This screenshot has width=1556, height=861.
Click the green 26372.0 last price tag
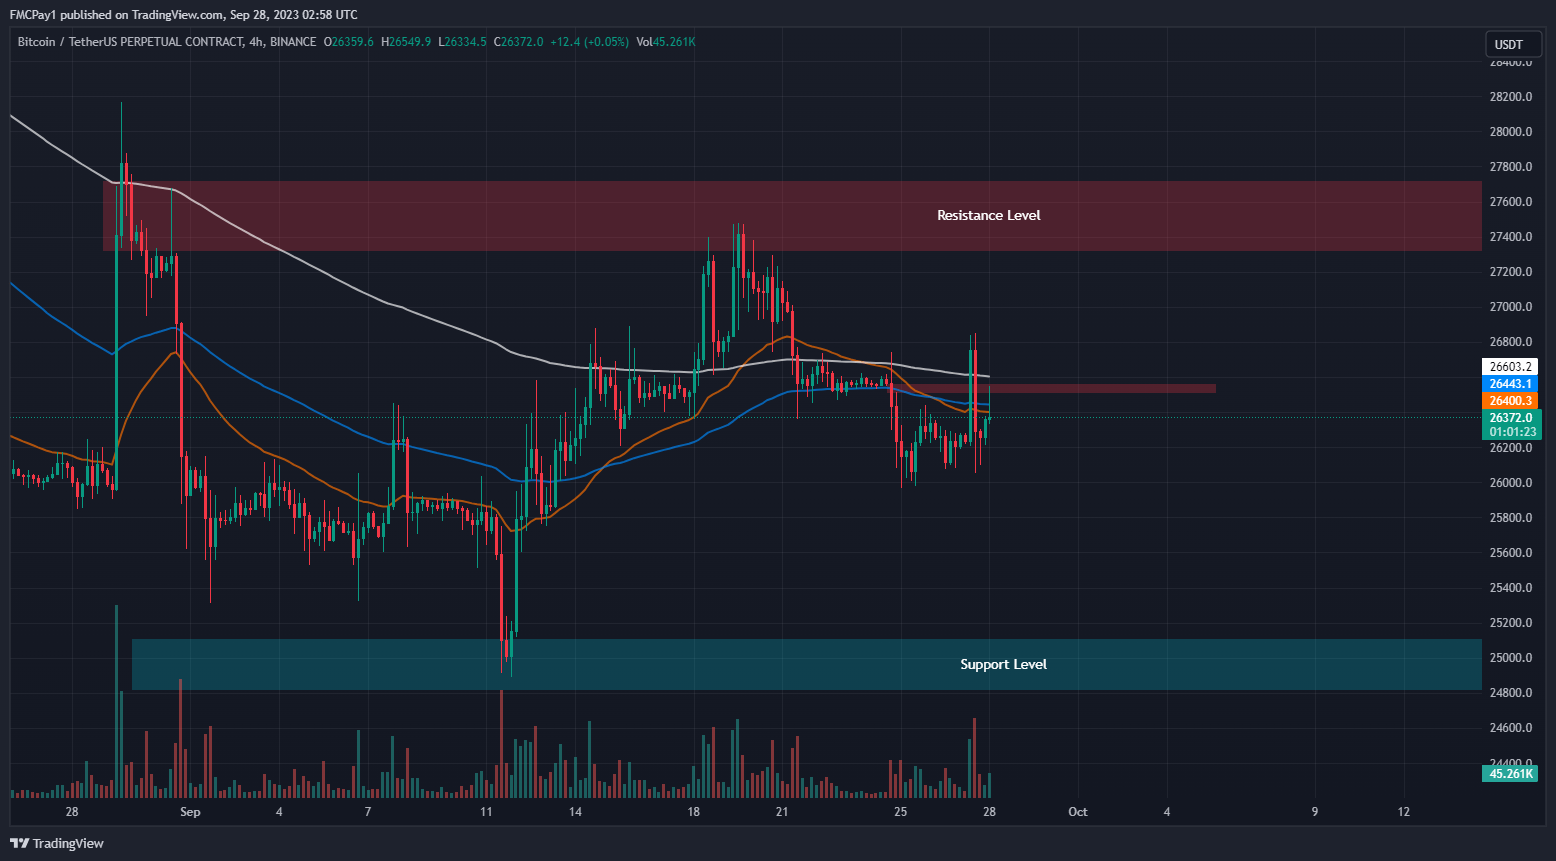[1511, 418]
